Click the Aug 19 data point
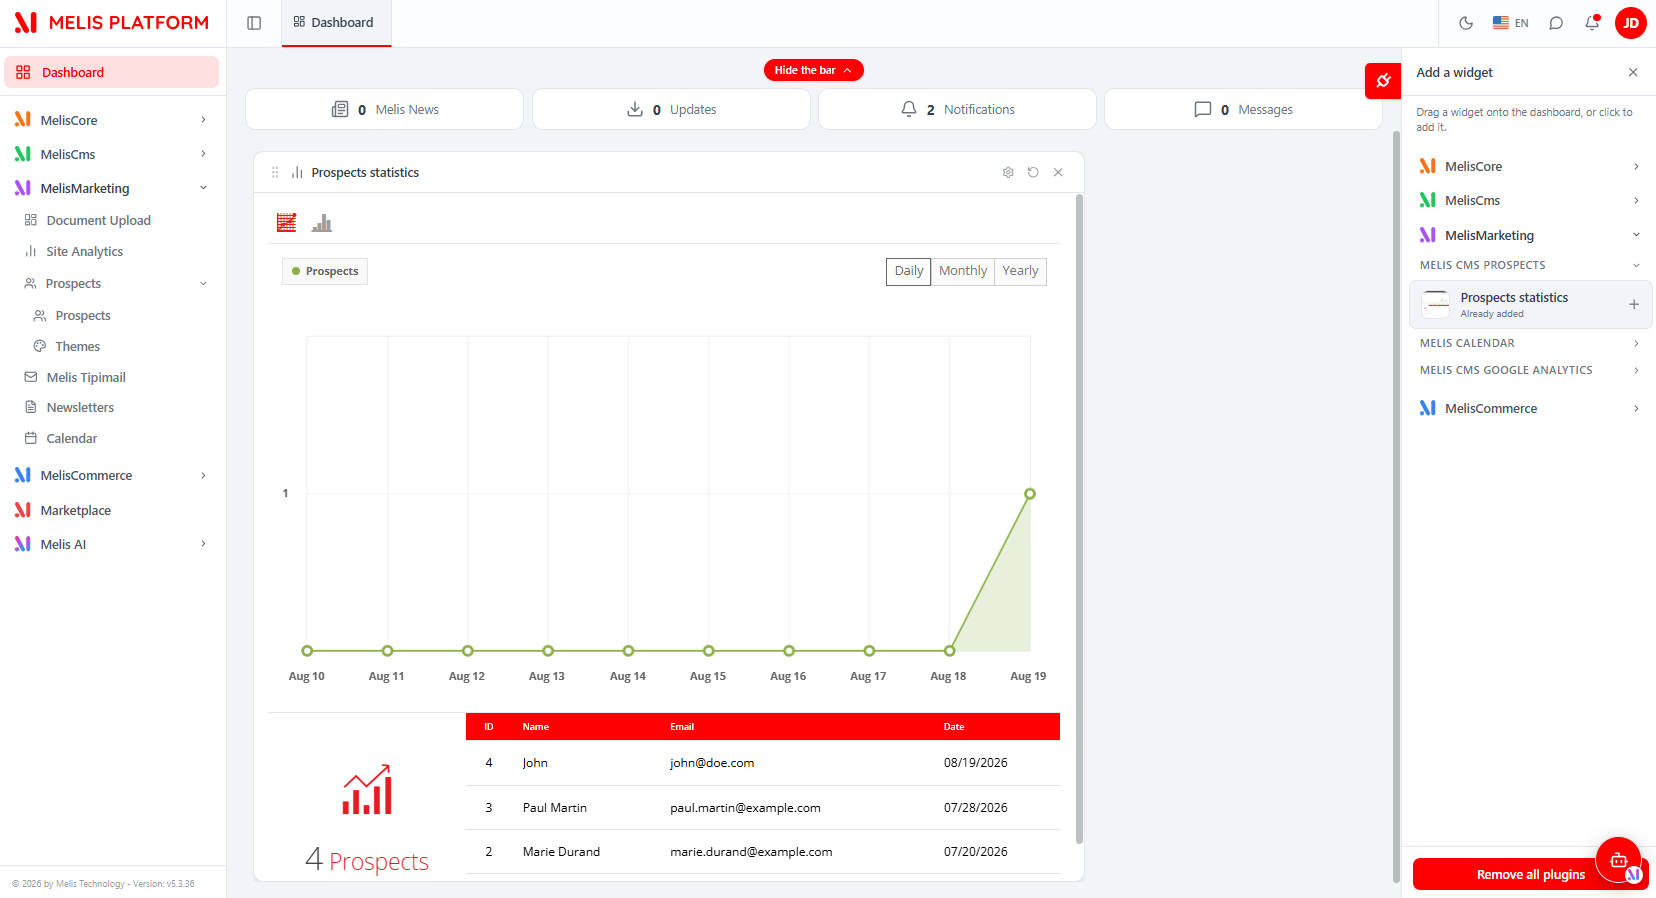This screenshot has height=898, width=1656. (1030, 494)
